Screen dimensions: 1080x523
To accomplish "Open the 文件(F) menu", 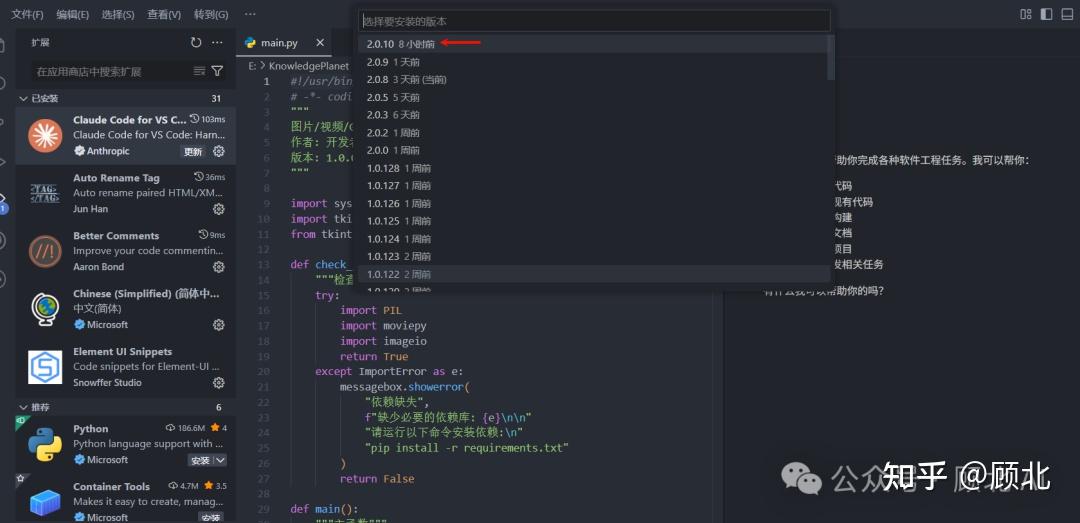I will (x=27, y=14).
